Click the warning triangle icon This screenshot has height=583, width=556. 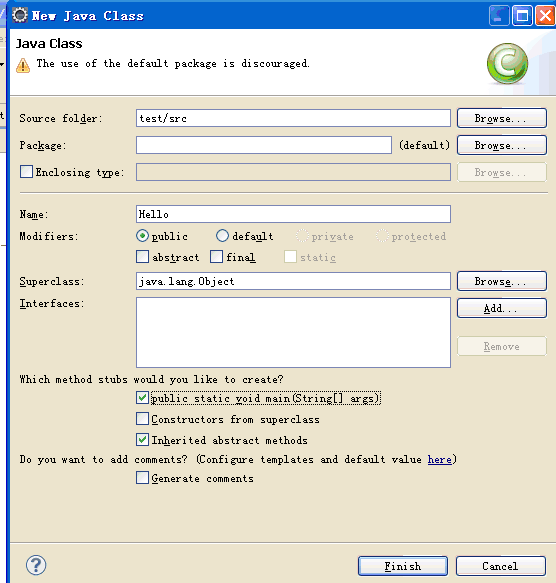pyautogui.click(x=23, y=65)
